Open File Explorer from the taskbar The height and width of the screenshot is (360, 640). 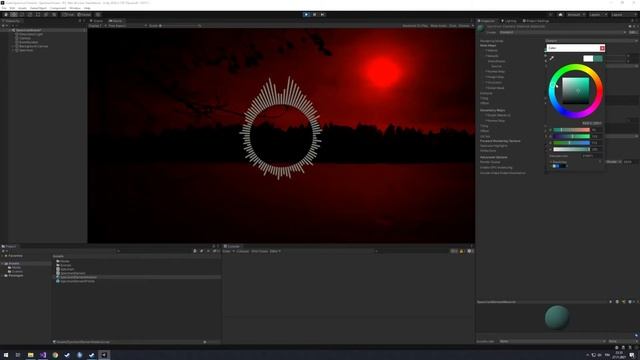(31, 355)
